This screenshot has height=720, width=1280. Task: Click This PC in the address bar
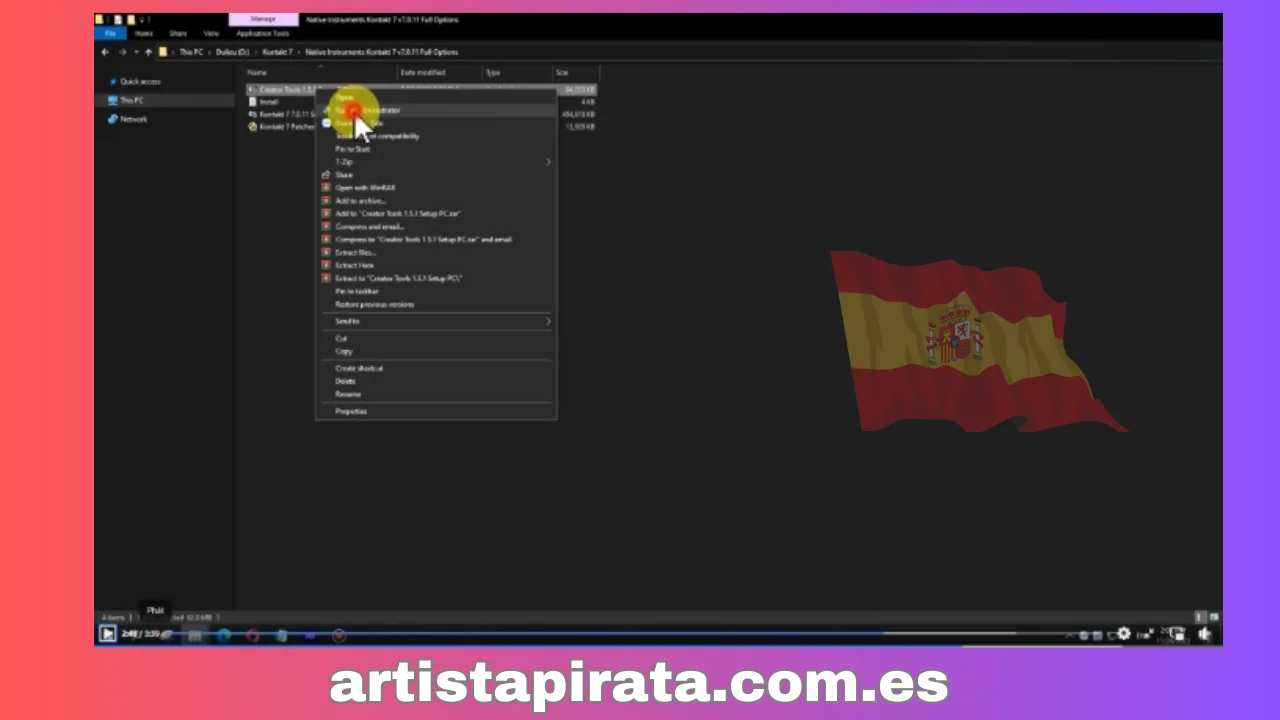pyautogui.click(x=191, y=52)
